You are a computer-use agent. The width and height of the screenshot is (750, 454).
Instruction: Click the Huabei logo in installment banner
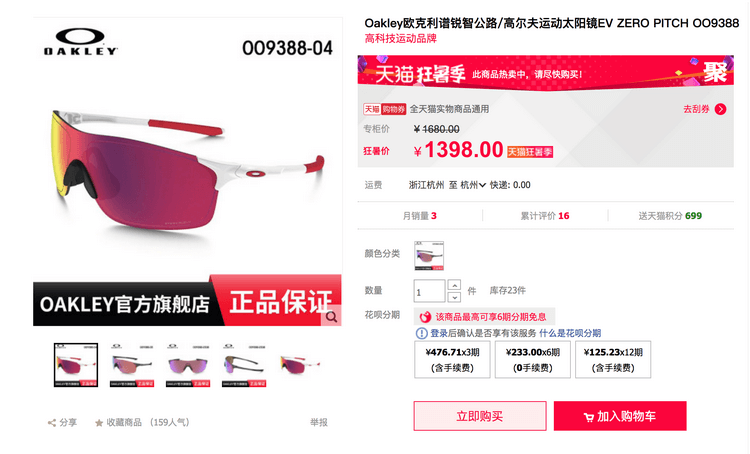(425, 317)
